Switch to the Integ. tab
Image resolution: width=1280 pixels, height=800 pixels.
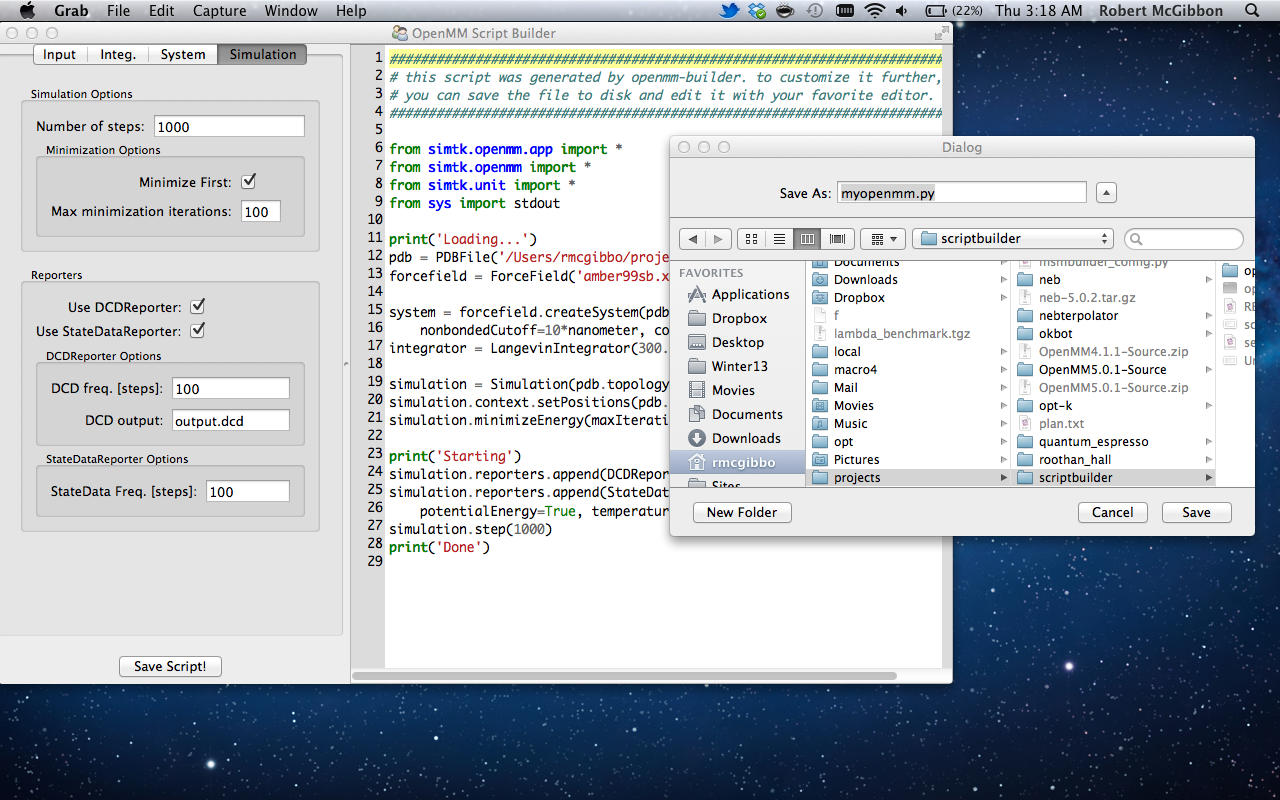click(118, 54)
